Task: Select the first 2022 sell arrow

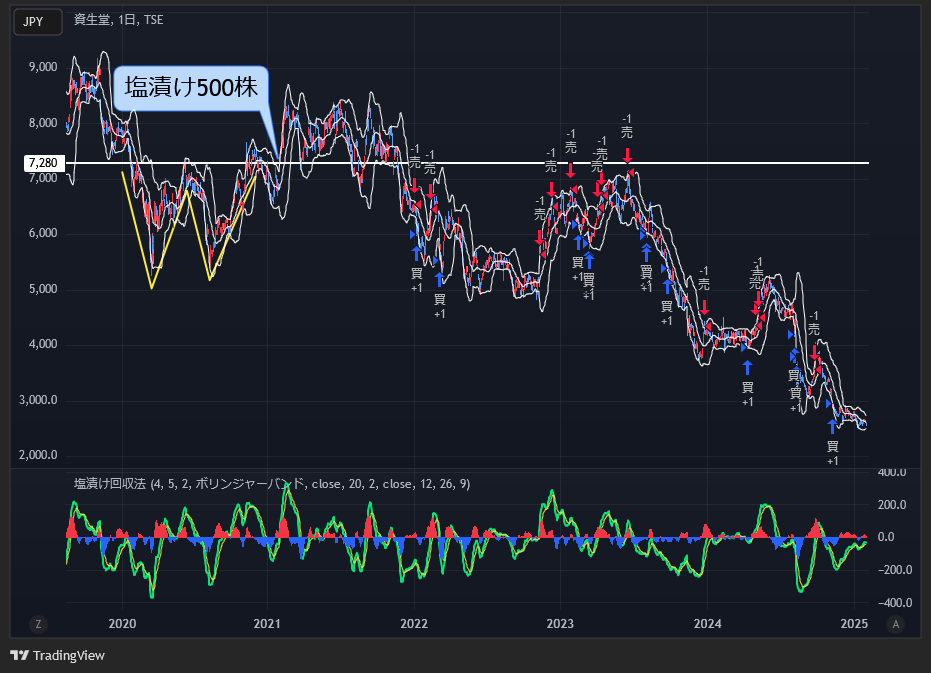Action: pos(414,185)
